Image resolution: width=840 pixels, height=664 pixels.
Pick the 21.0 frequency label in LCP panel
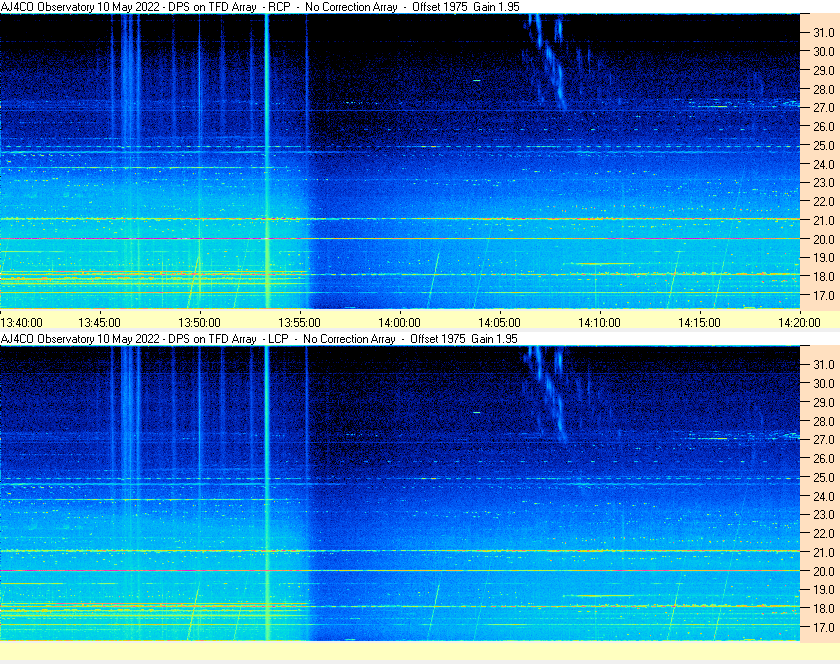[x=824, y=553]
